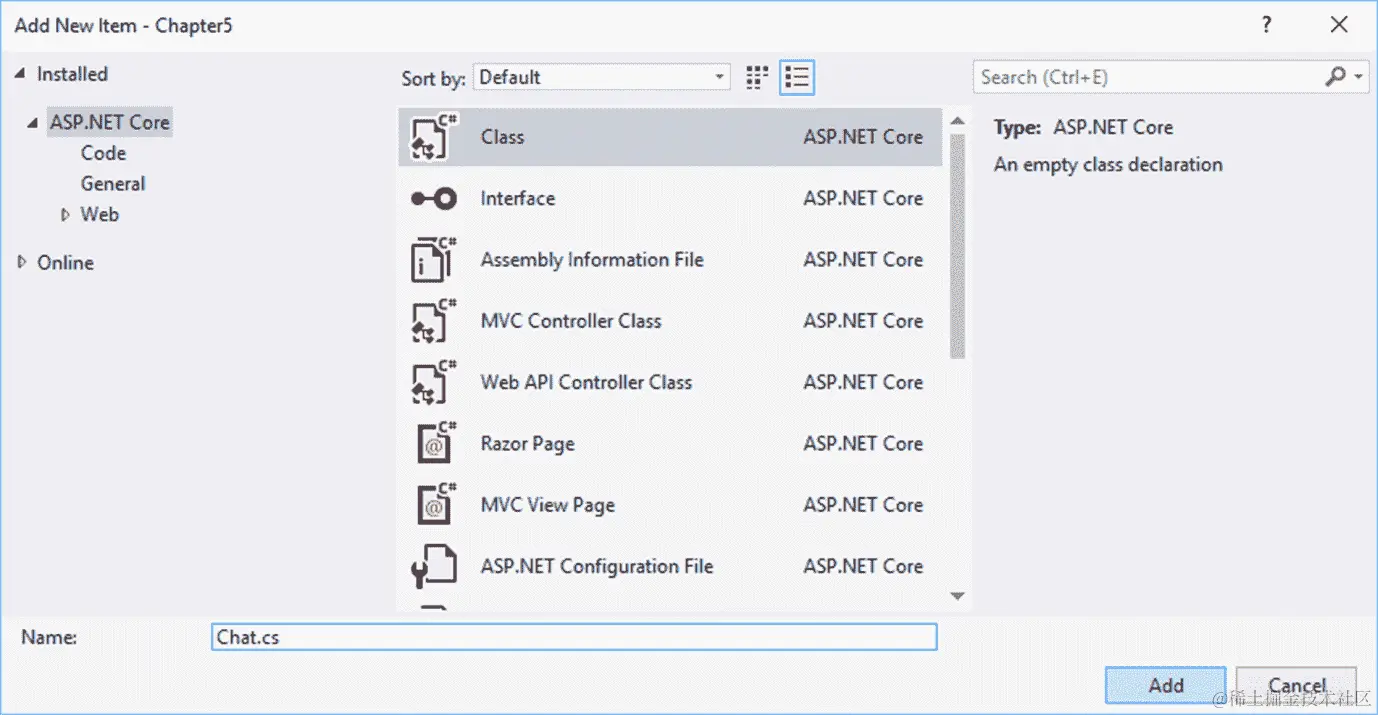Open the dialog help question mark
This screenshot has width=1378, height=715.
tap(1267, 25)
